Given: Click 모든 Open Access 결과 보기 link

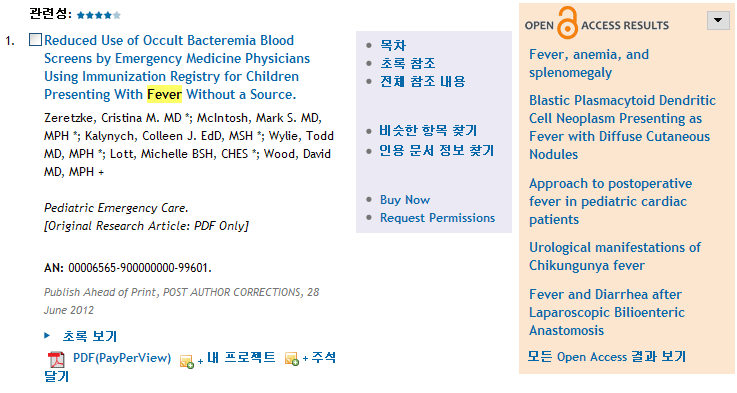Looking at the screenshot, I should point(606,356).
